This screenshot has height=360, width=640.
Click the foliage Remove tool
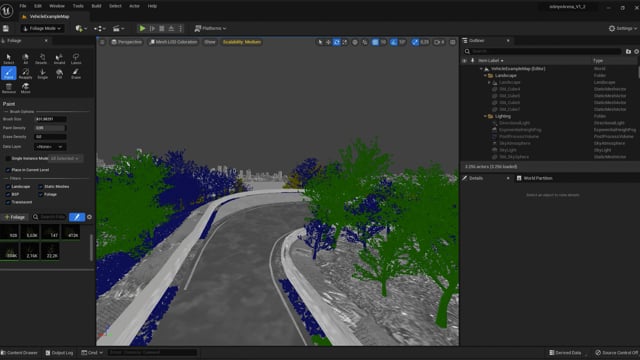pyautogui.click(x=8, y=88)
